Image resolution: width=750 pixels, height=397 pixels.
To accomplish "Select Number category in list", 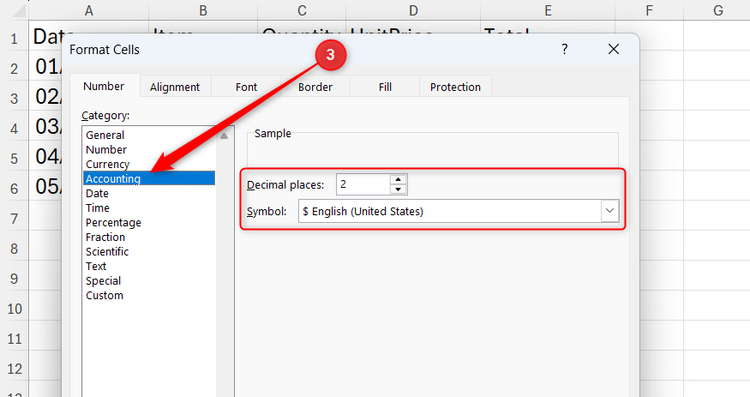I will click(x=149, y=150).
